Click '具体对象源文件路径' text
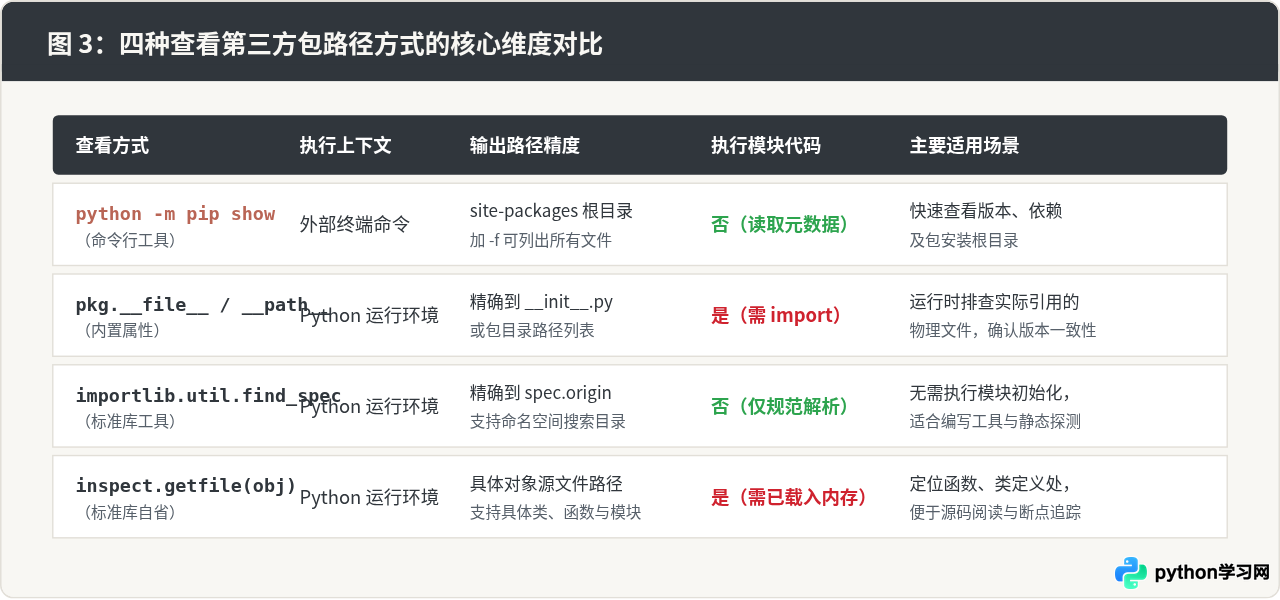Screen dimensions: 1280x600 [x=546, y=484]
